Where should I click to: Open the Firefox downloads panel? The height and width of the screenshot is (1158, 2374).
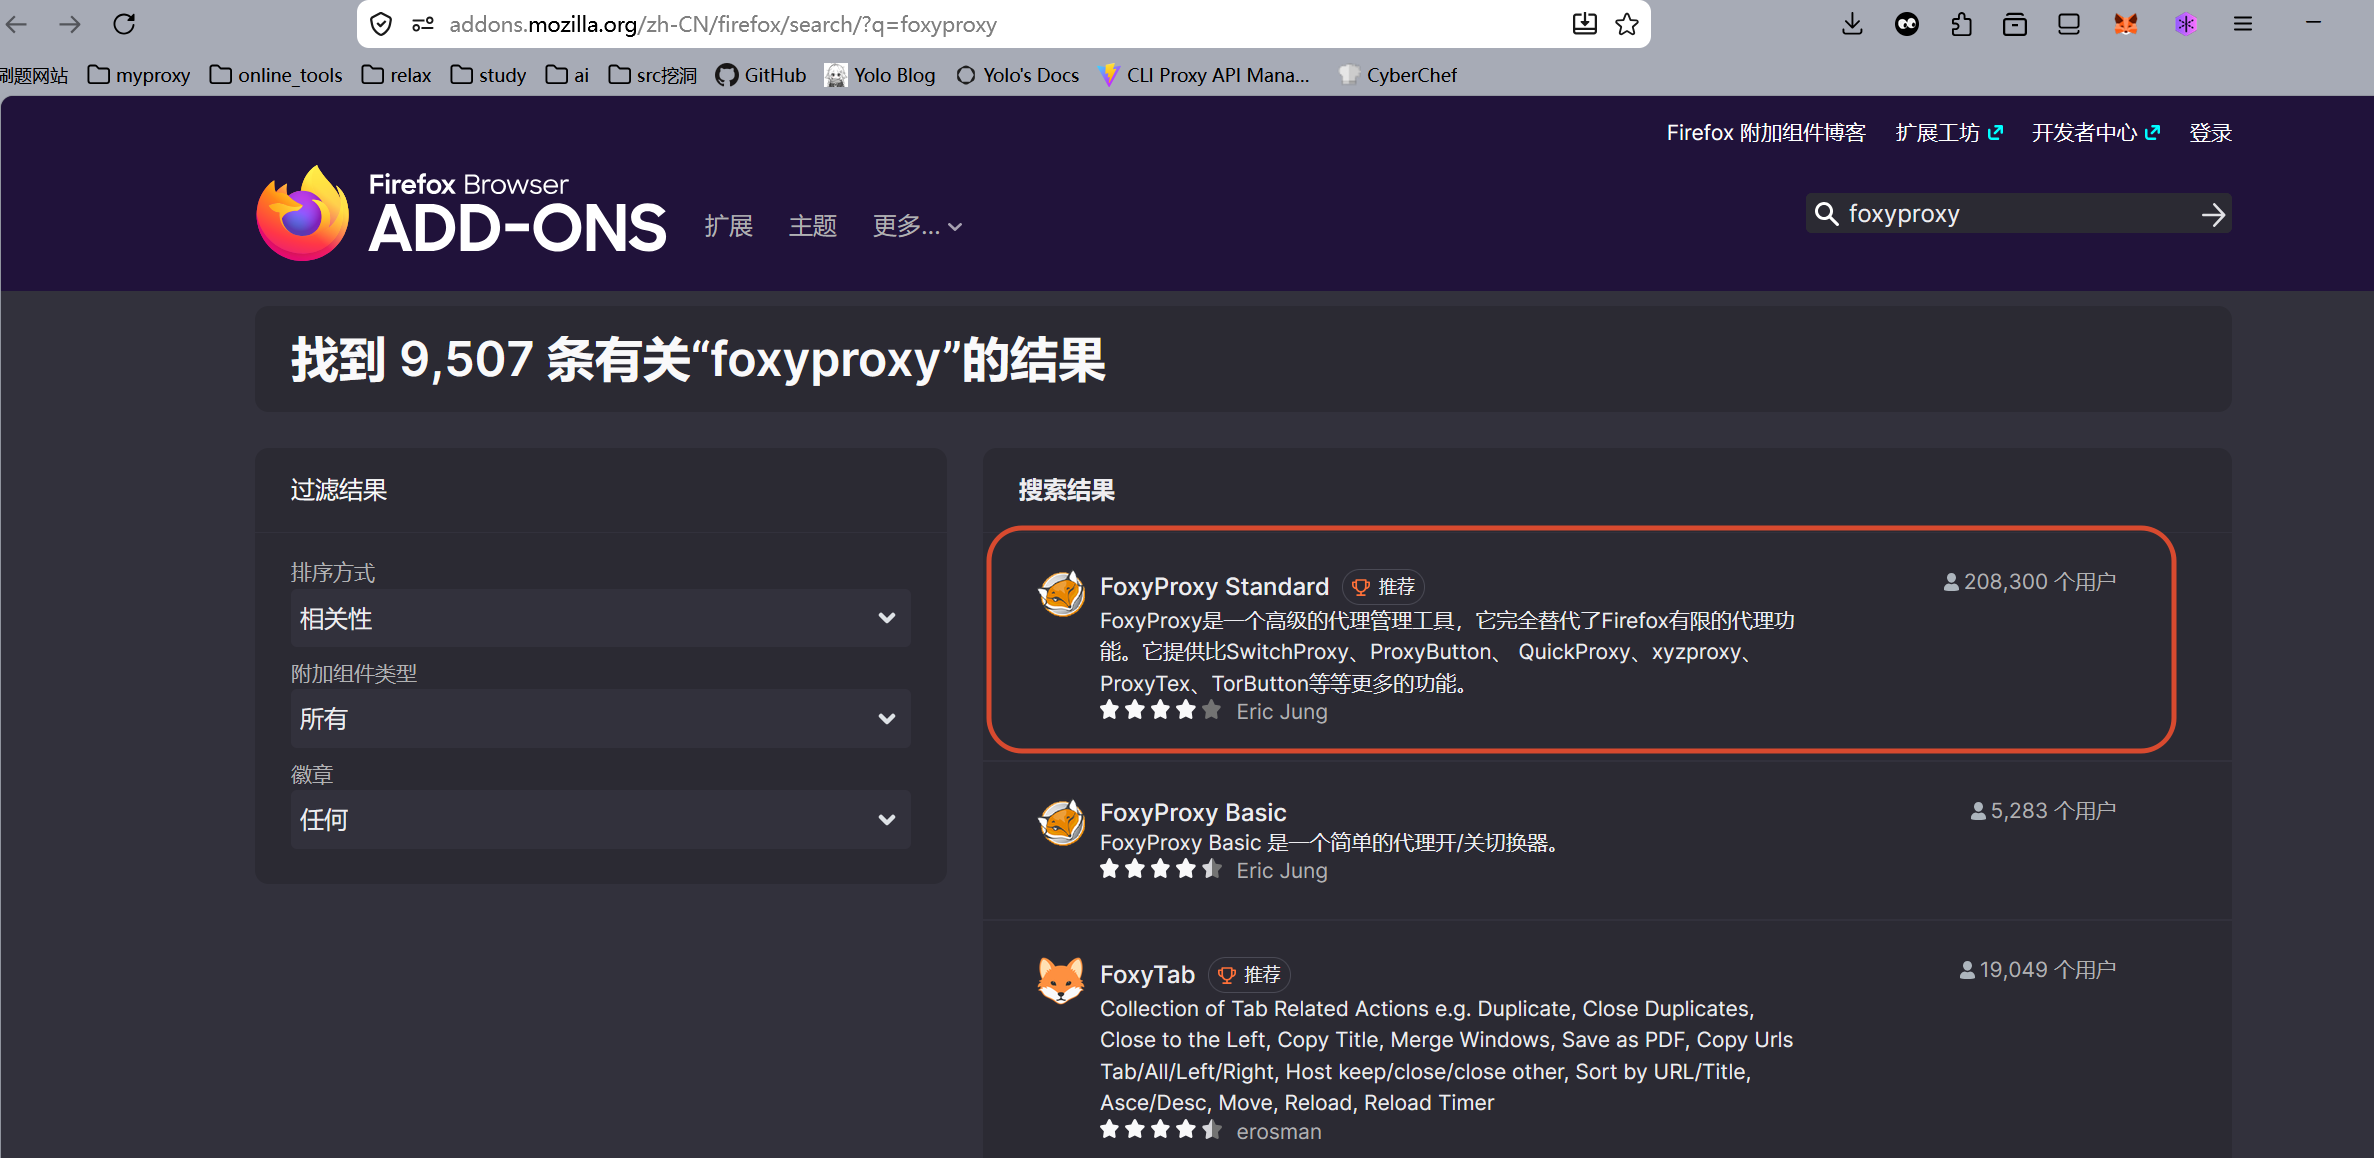[1852, 24]
